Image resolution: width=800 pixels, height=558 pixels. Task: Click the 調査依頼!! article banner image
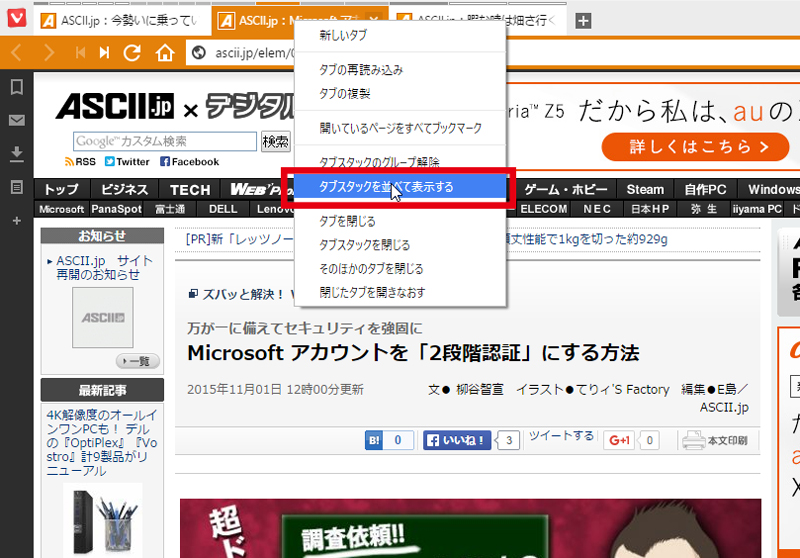(470, 528)
